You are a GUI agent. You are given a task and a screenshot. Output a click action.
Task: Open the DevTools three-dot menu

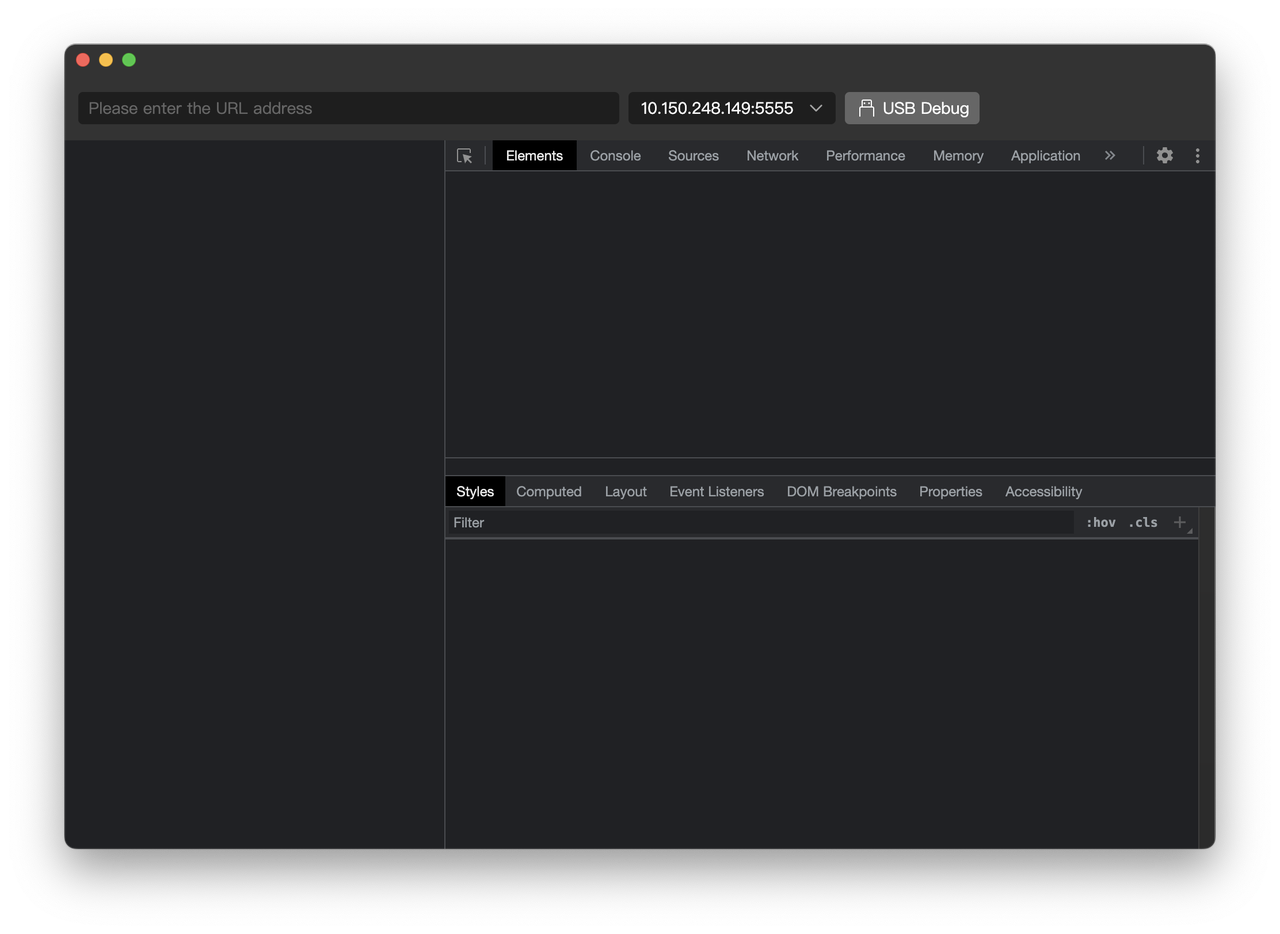tap(1197, 156)
